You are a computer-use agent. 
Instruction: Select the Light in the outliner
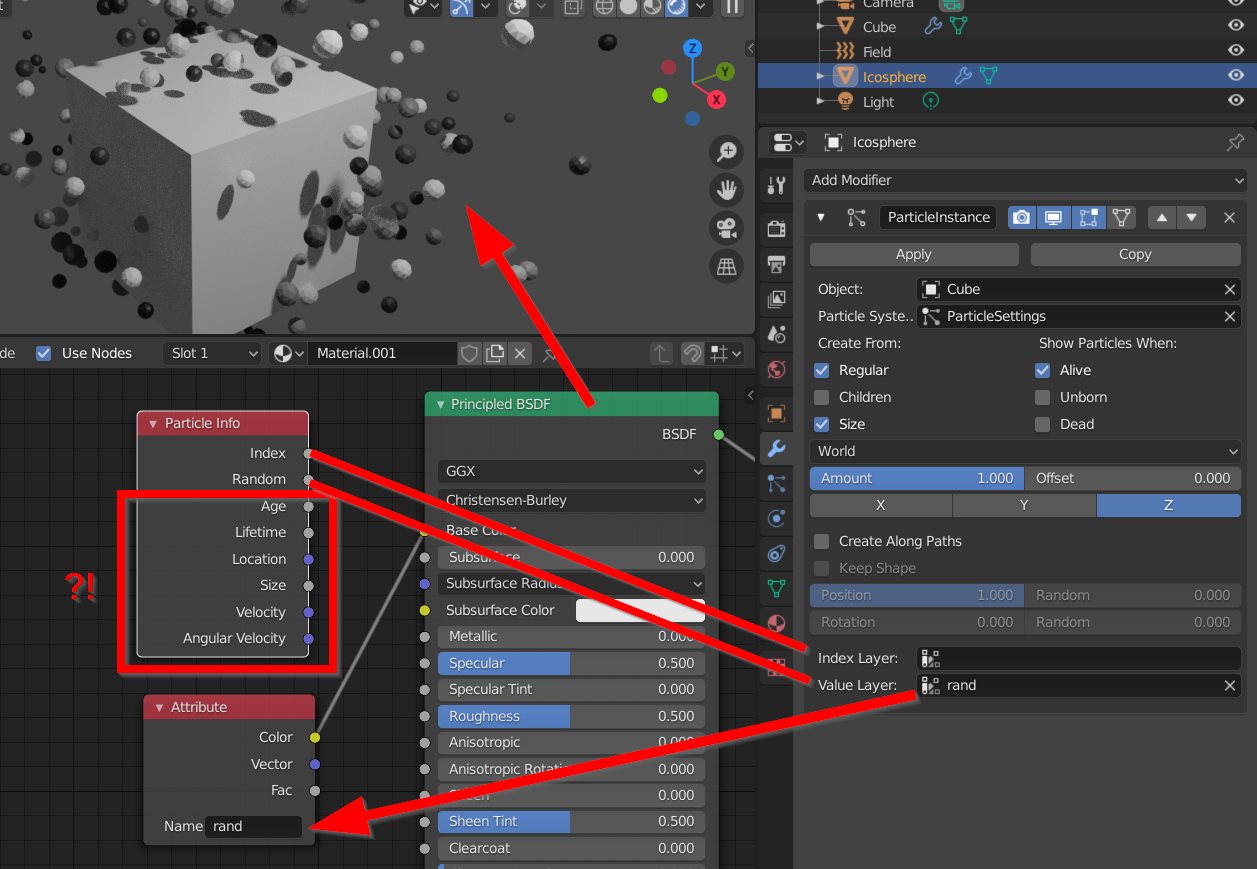[x=879, y=101]
